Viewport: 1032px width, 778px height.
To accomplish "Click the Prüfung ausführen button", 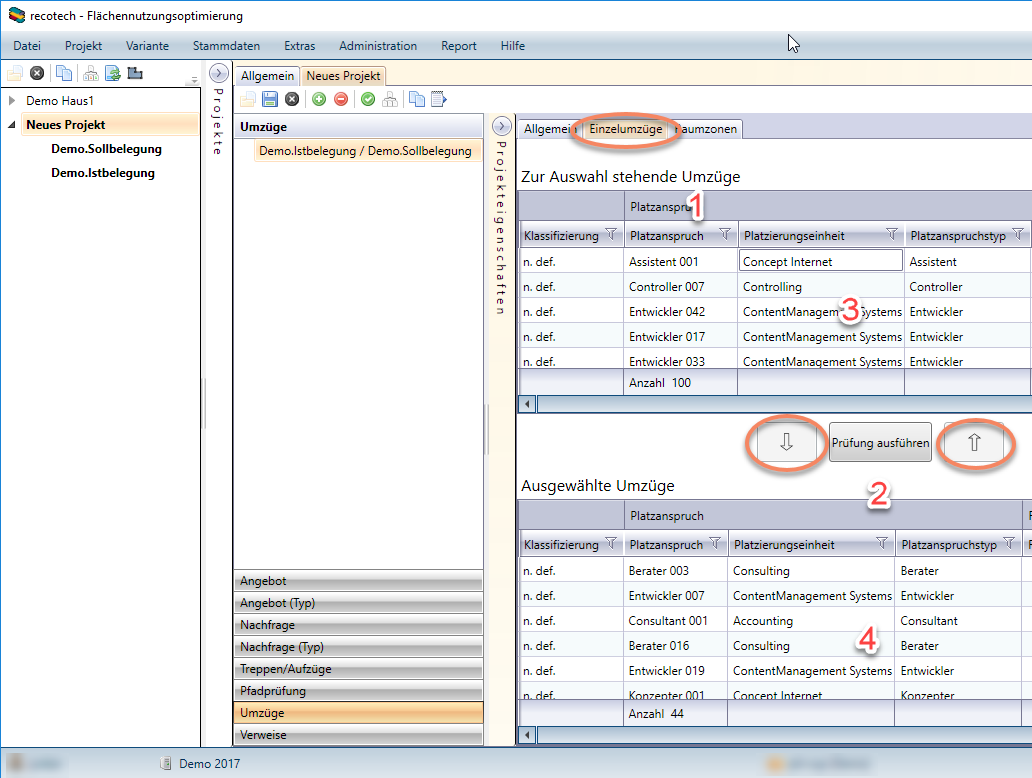I will 880,442.
